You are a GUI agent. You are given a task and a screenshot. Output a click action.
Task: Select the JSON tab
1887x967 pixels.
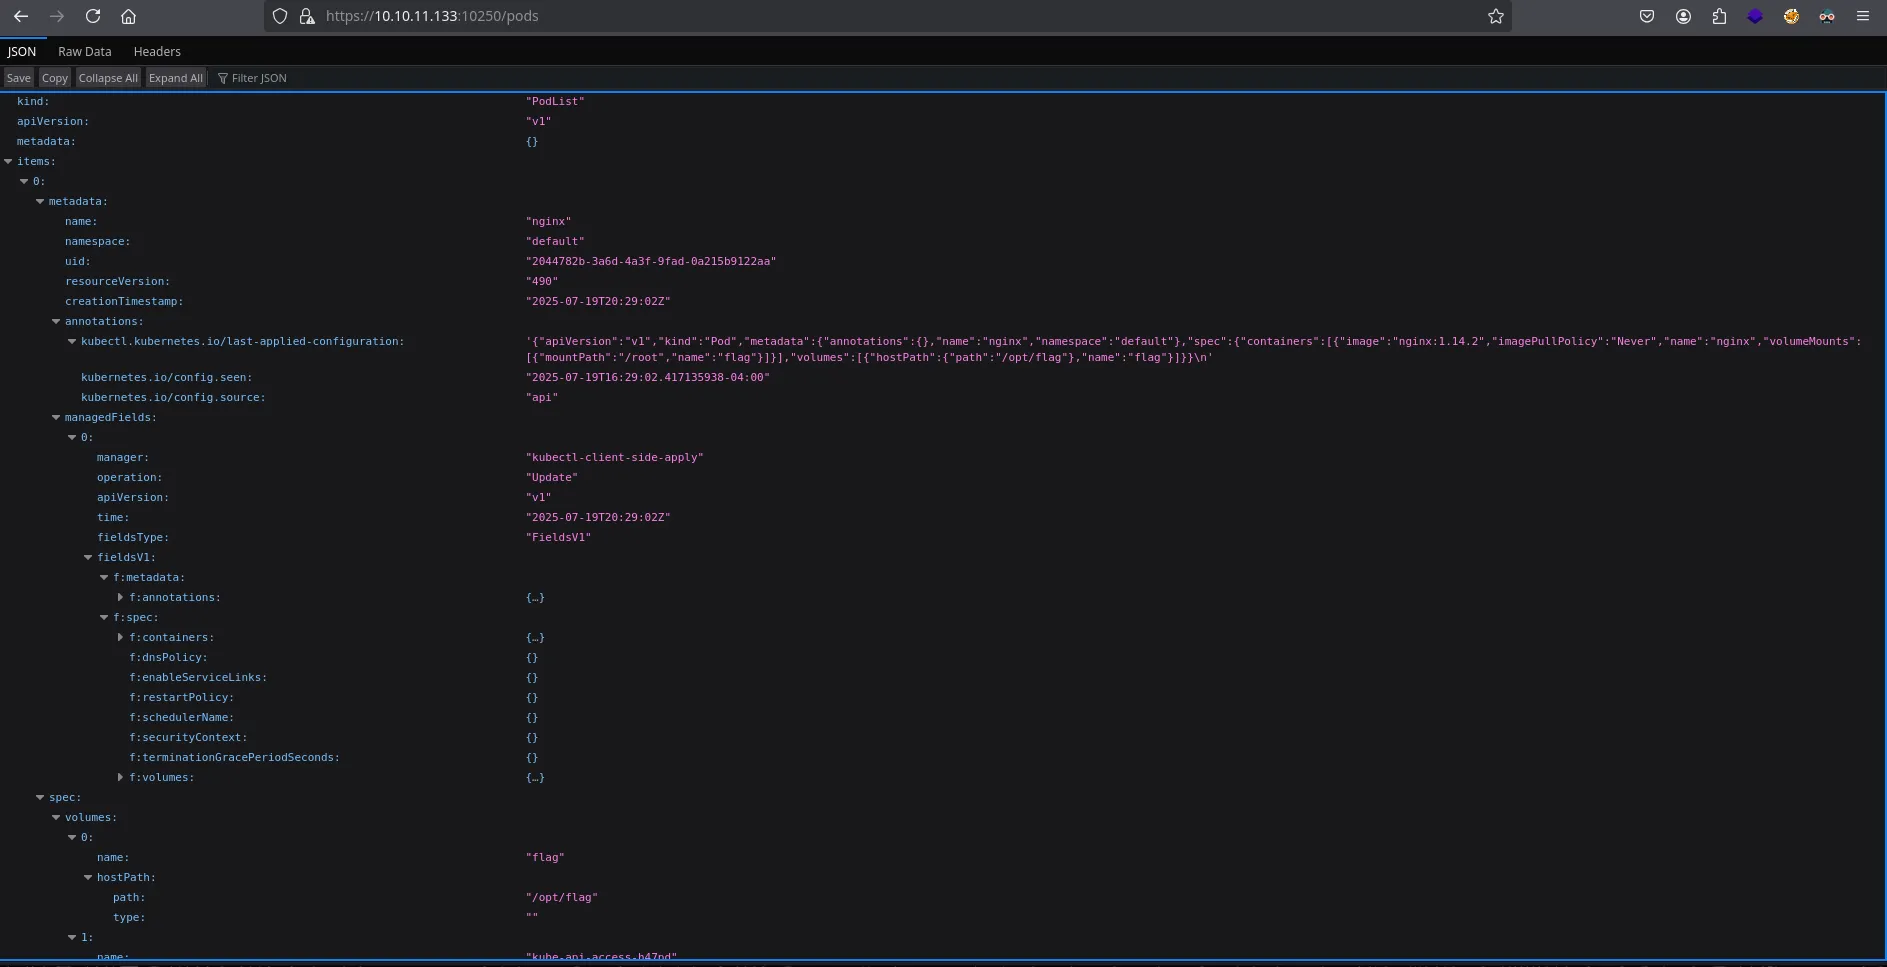coord(22,51)
